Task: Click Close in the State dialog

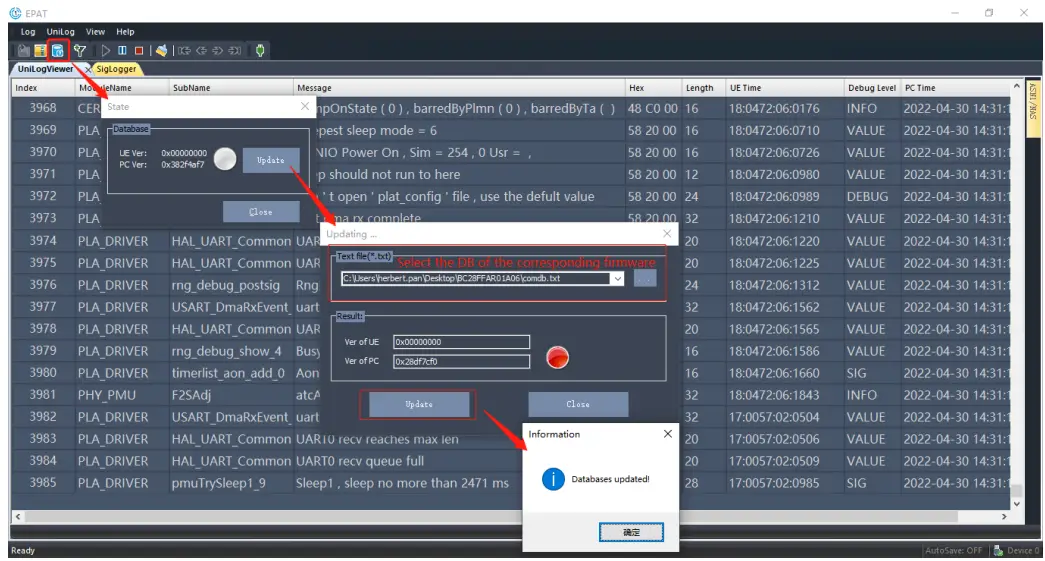Action: tap(261, 212)
